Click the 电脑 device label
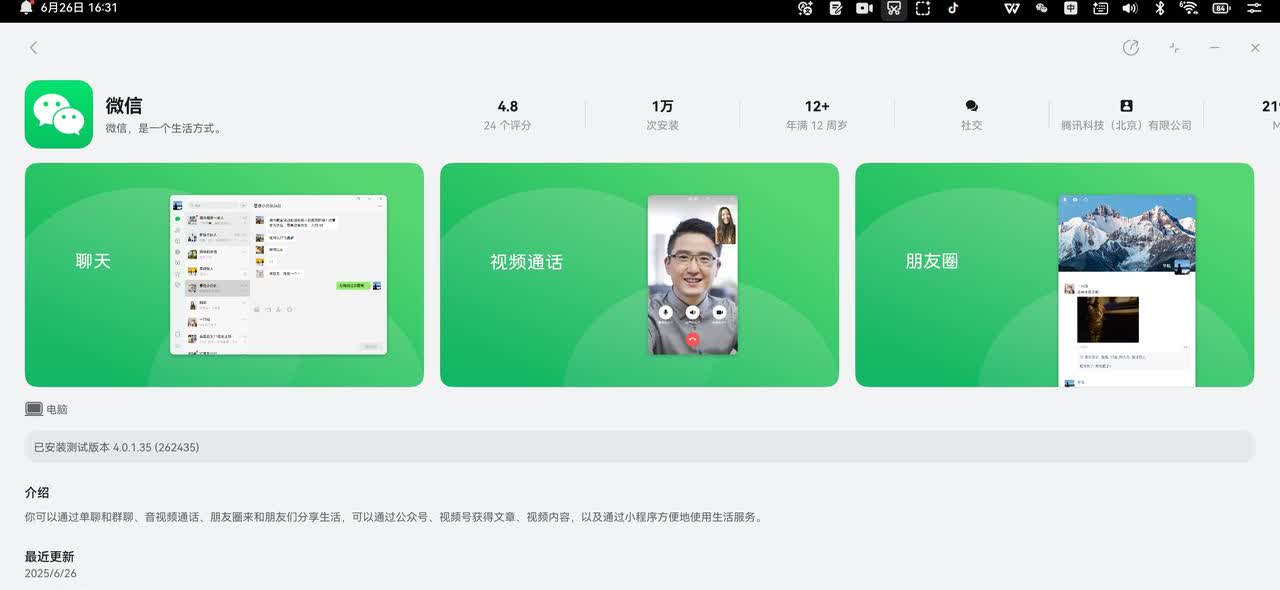This screenshot has width=1280, height=590. (x=57, y=410)
